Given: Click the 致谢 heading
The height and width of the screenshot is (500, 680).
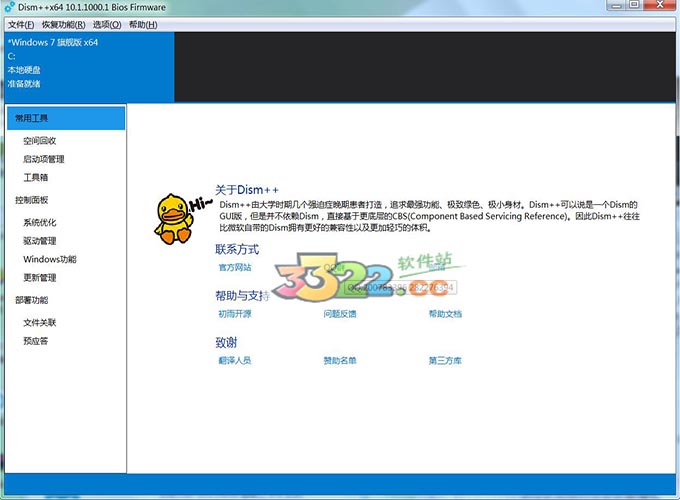Looking at the screenshot, I should coord(226,343).
